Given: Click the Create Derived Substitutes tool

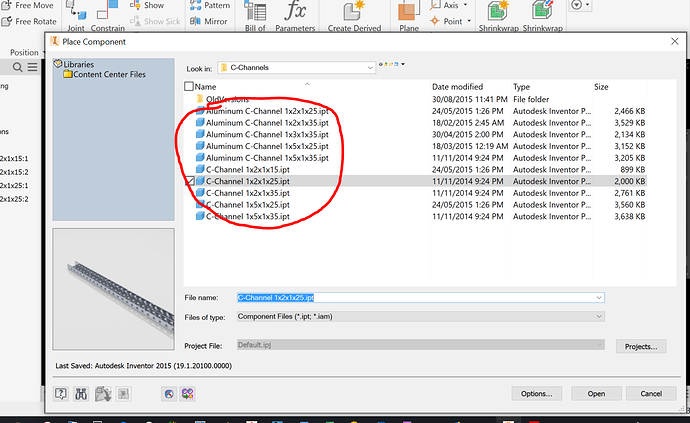Looking at the screenshot, I should tap(354, 16).
